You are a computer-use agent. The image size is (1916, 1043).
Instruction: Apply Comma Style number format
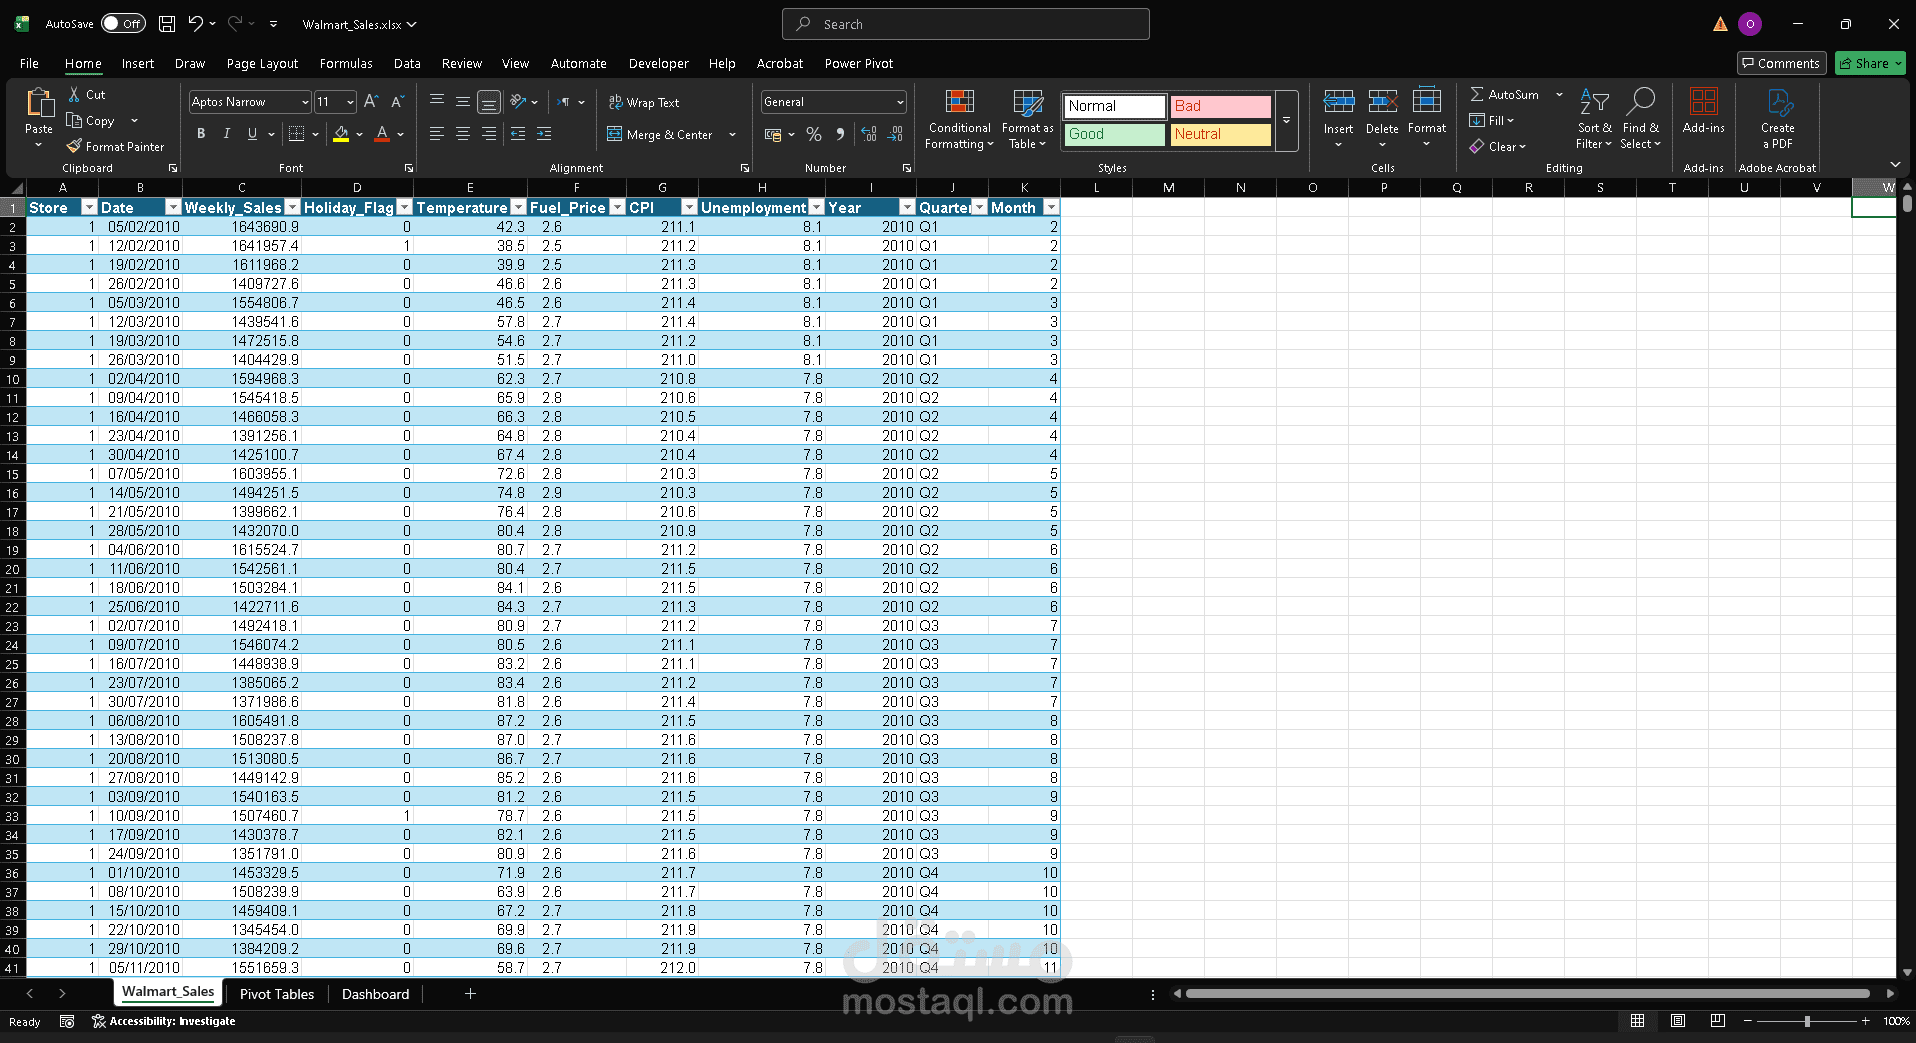840,134
